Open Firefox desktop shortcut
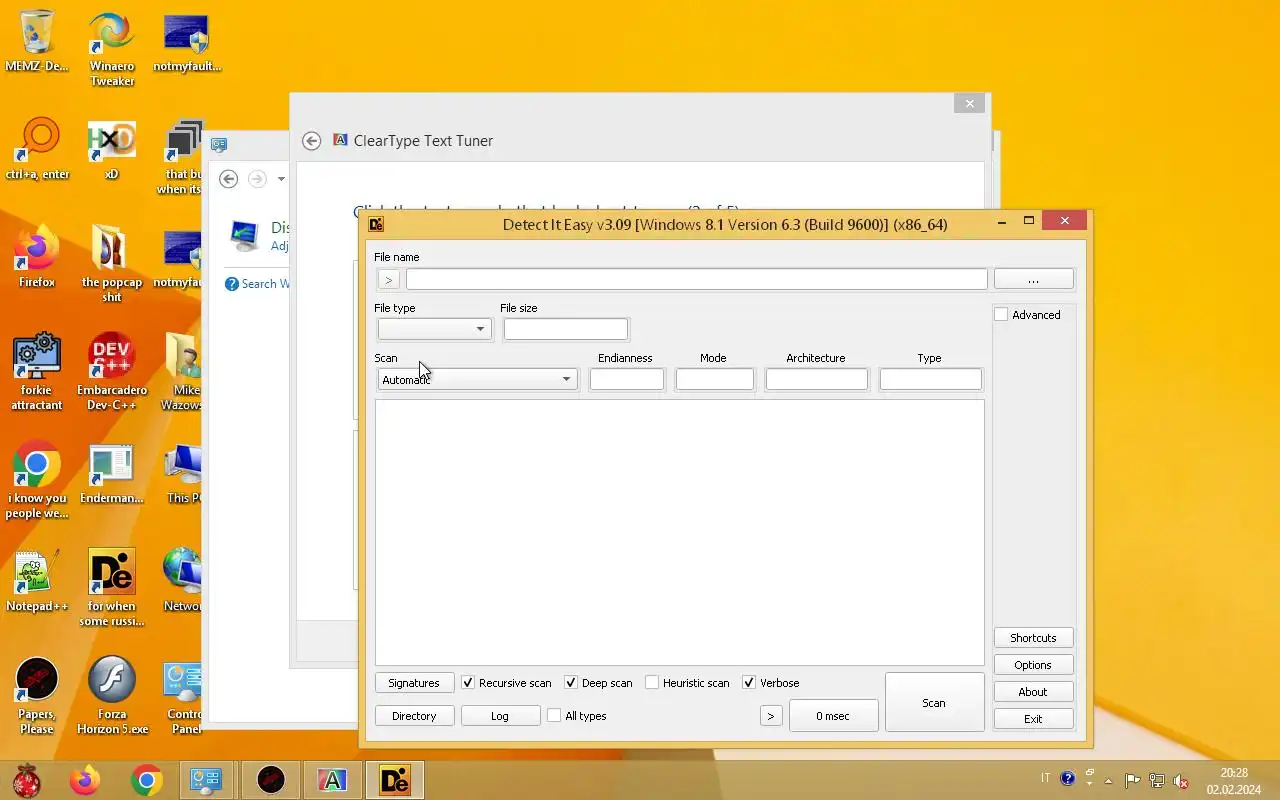The width and height of the screenshot is (1280, 800). click(37, 257)
